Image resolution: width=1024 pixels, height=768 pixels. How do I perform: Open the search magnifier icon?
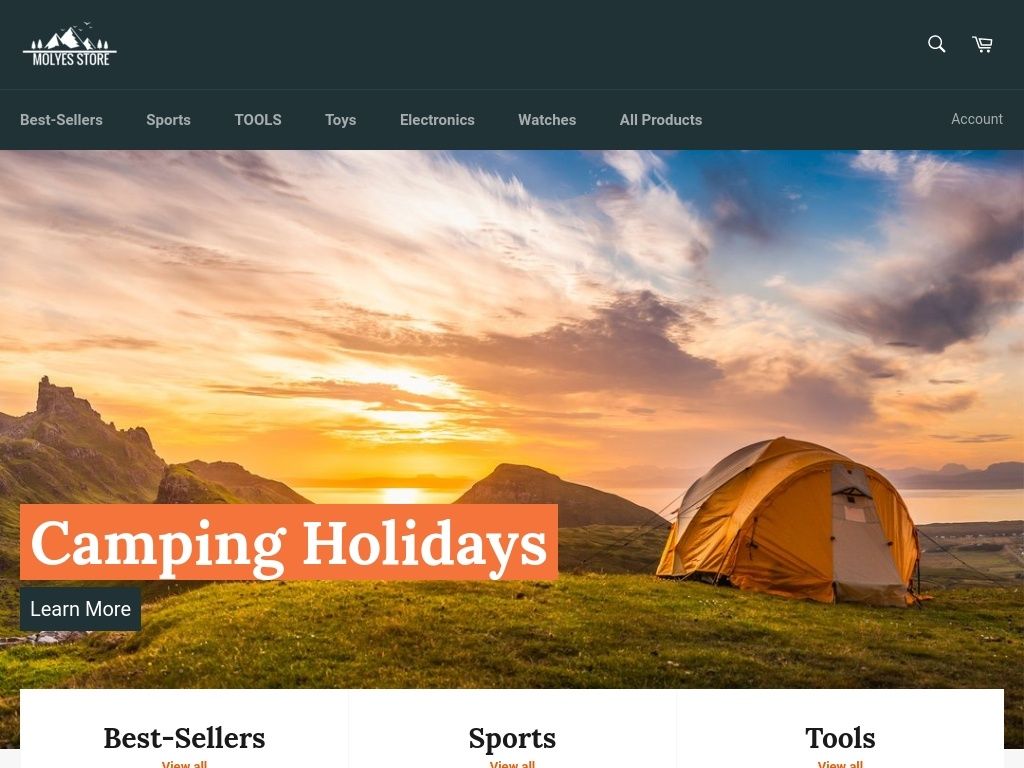[x=936, y=44]
